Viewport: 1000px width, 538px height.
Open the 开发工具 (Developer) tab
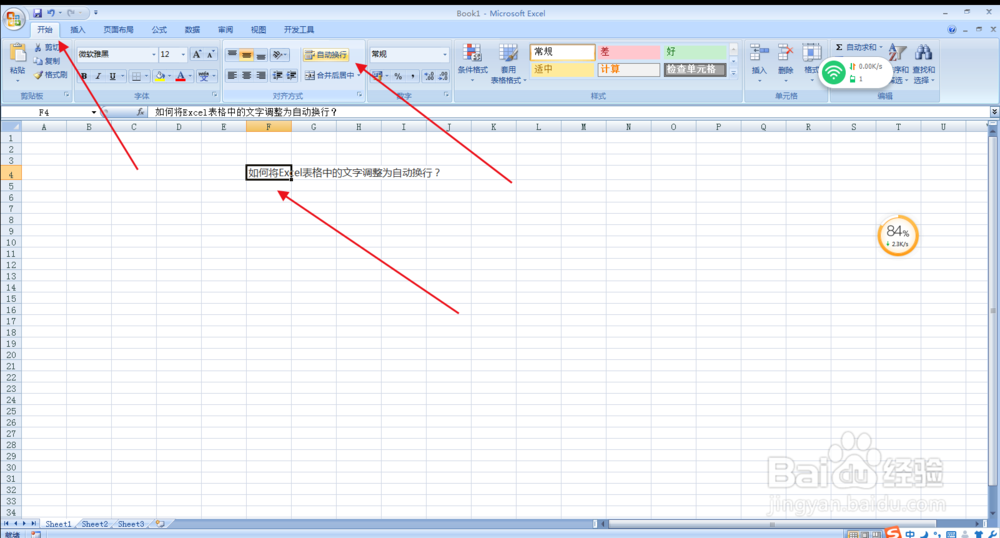point(299,30)
